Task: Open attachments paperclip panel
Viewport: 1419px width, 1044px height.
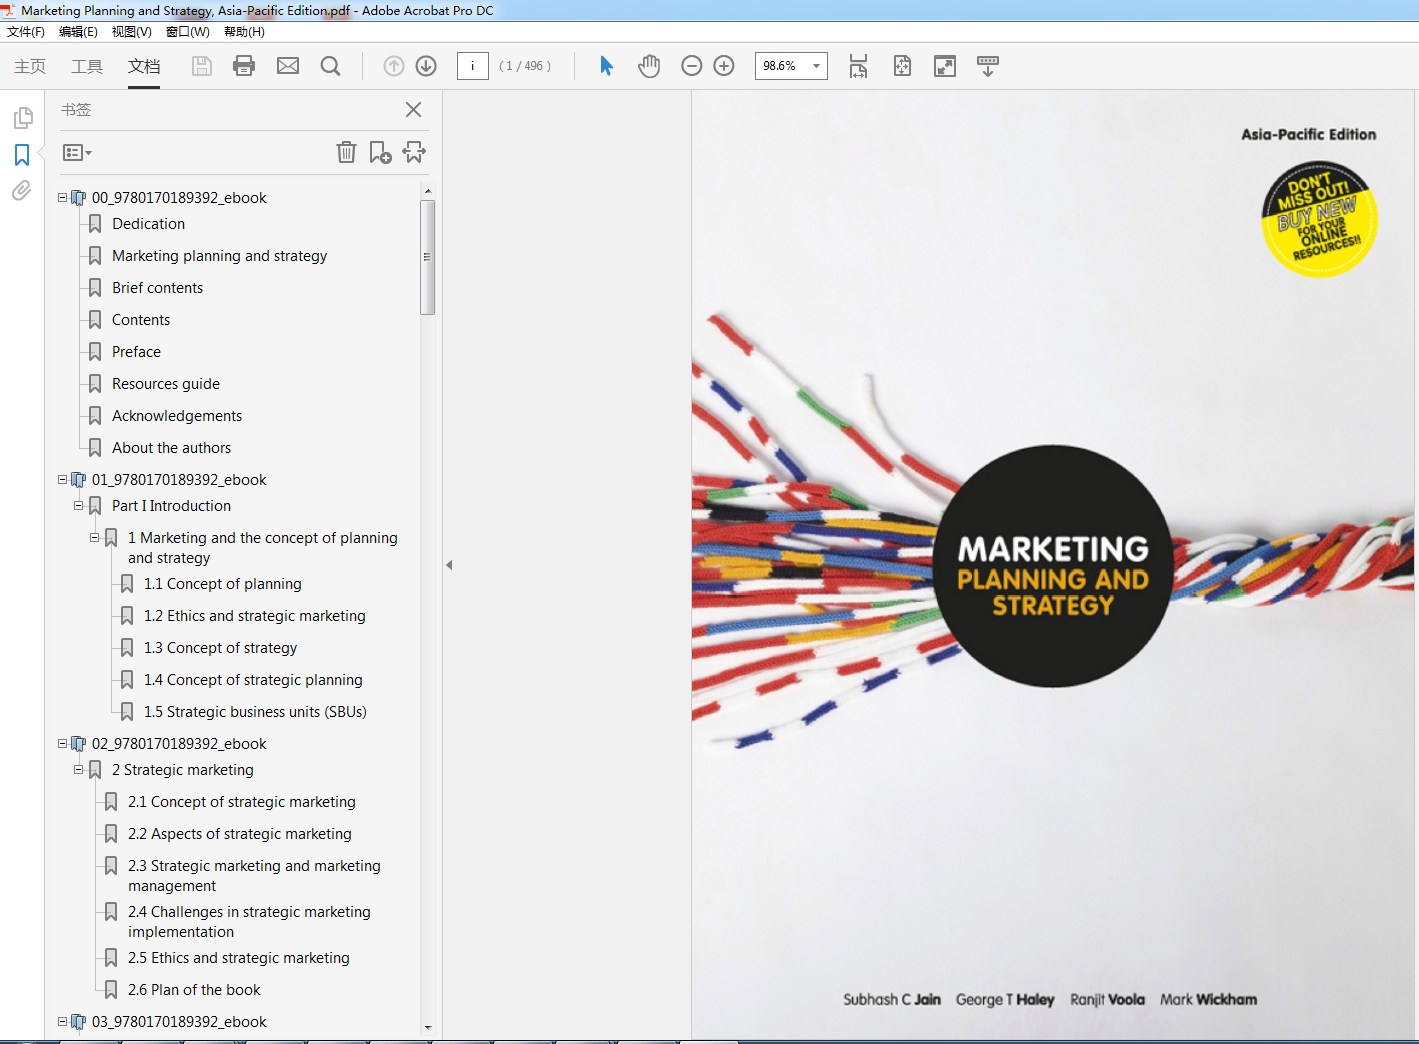Action: pyautogui.click(x=22, y=190)
